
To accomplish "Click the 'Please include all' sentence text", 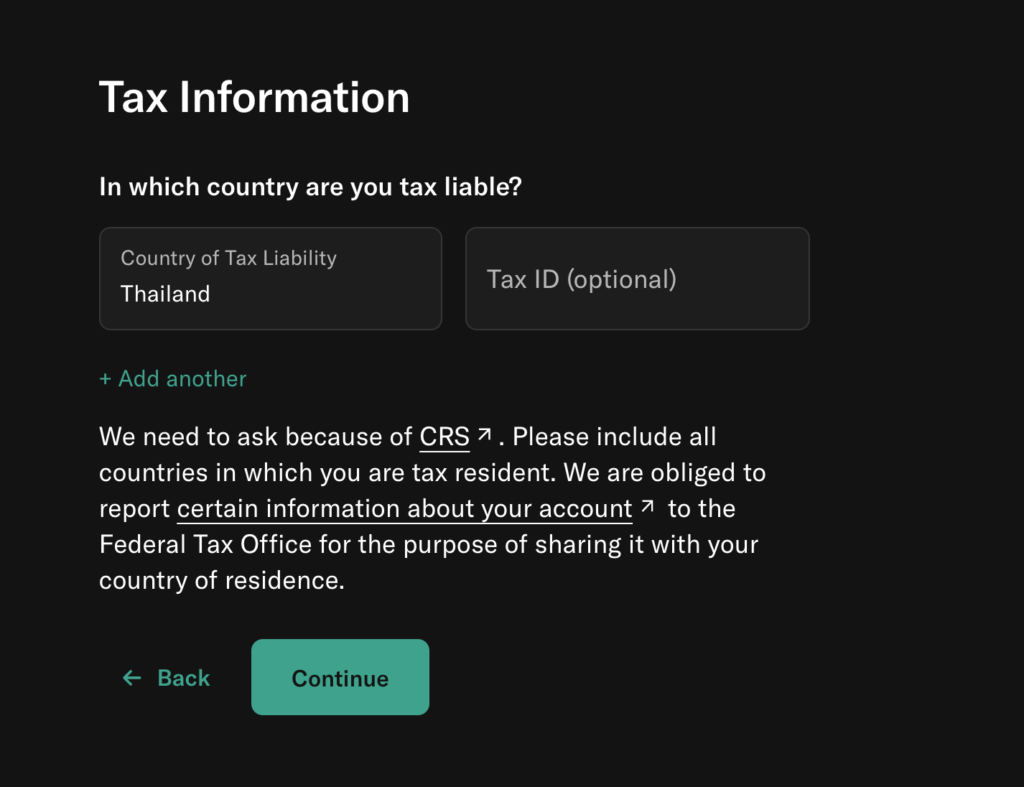I will (614, 436).
